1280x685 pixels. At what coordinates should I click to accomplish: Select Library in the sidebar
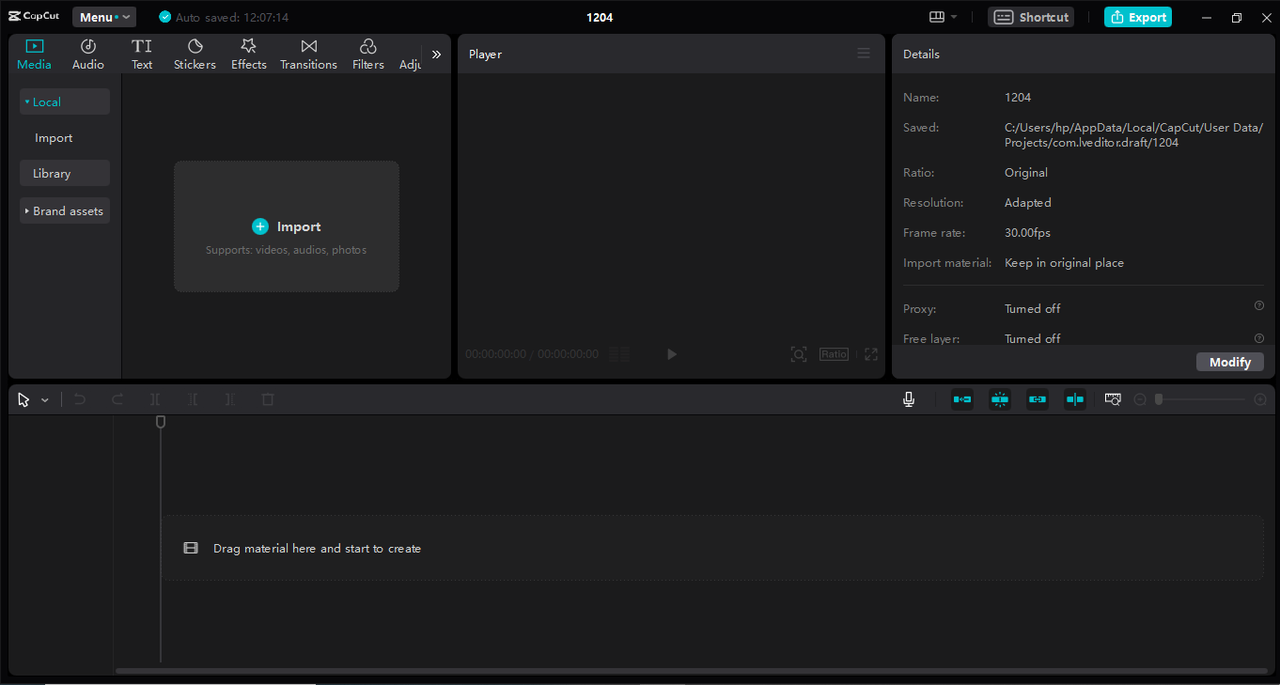point(65,173)
